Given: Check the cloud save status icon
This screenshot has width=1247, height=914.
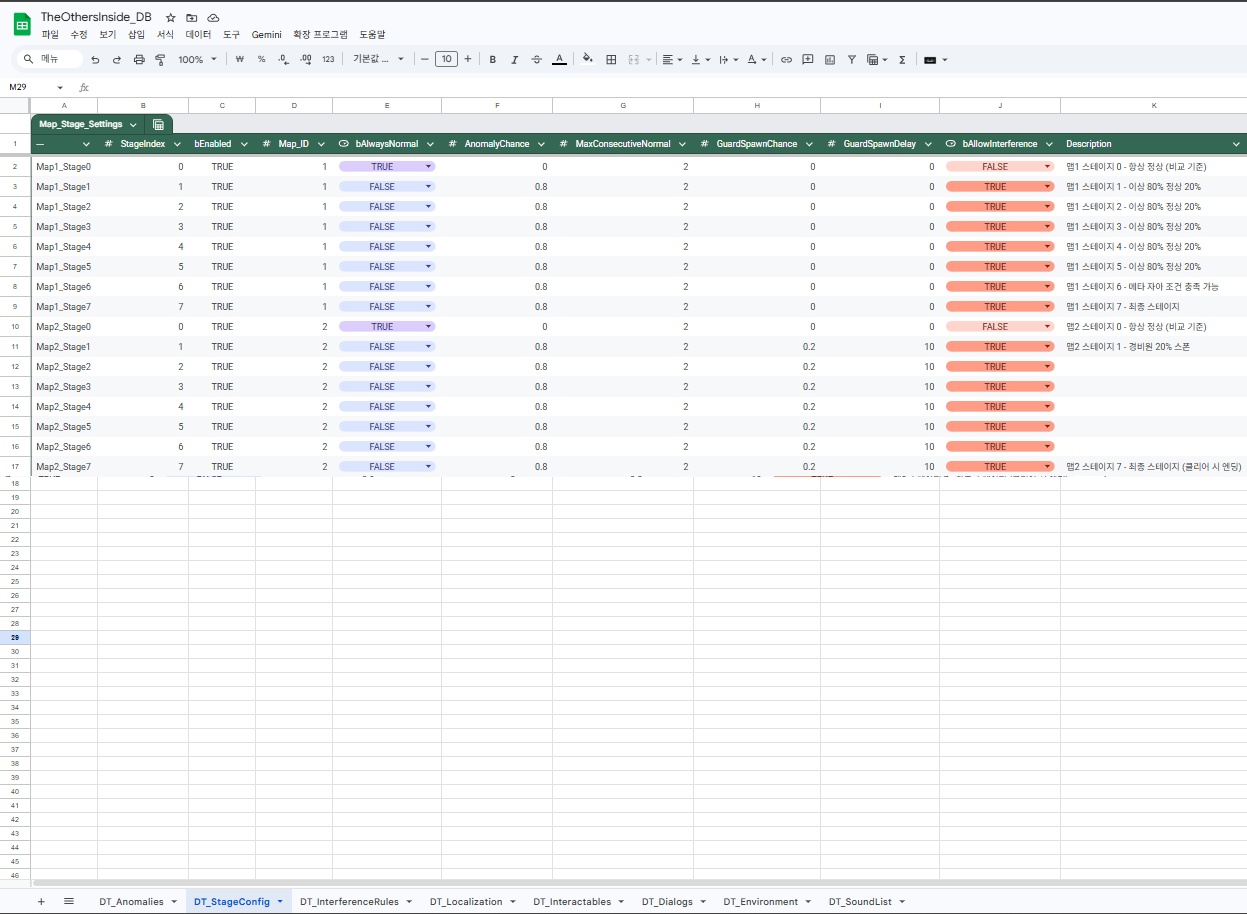Looking at the screenshot, I should point(213,18).
